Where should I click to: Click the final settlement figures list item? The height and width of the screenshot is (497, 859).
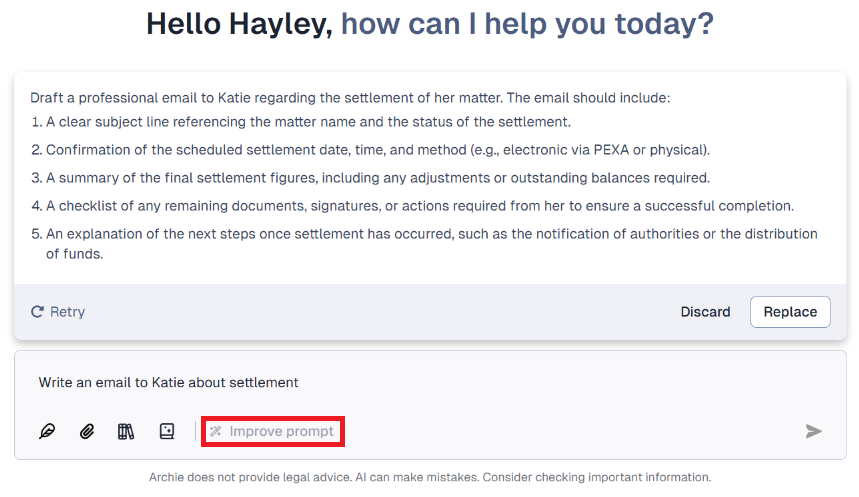pos(378,178)
